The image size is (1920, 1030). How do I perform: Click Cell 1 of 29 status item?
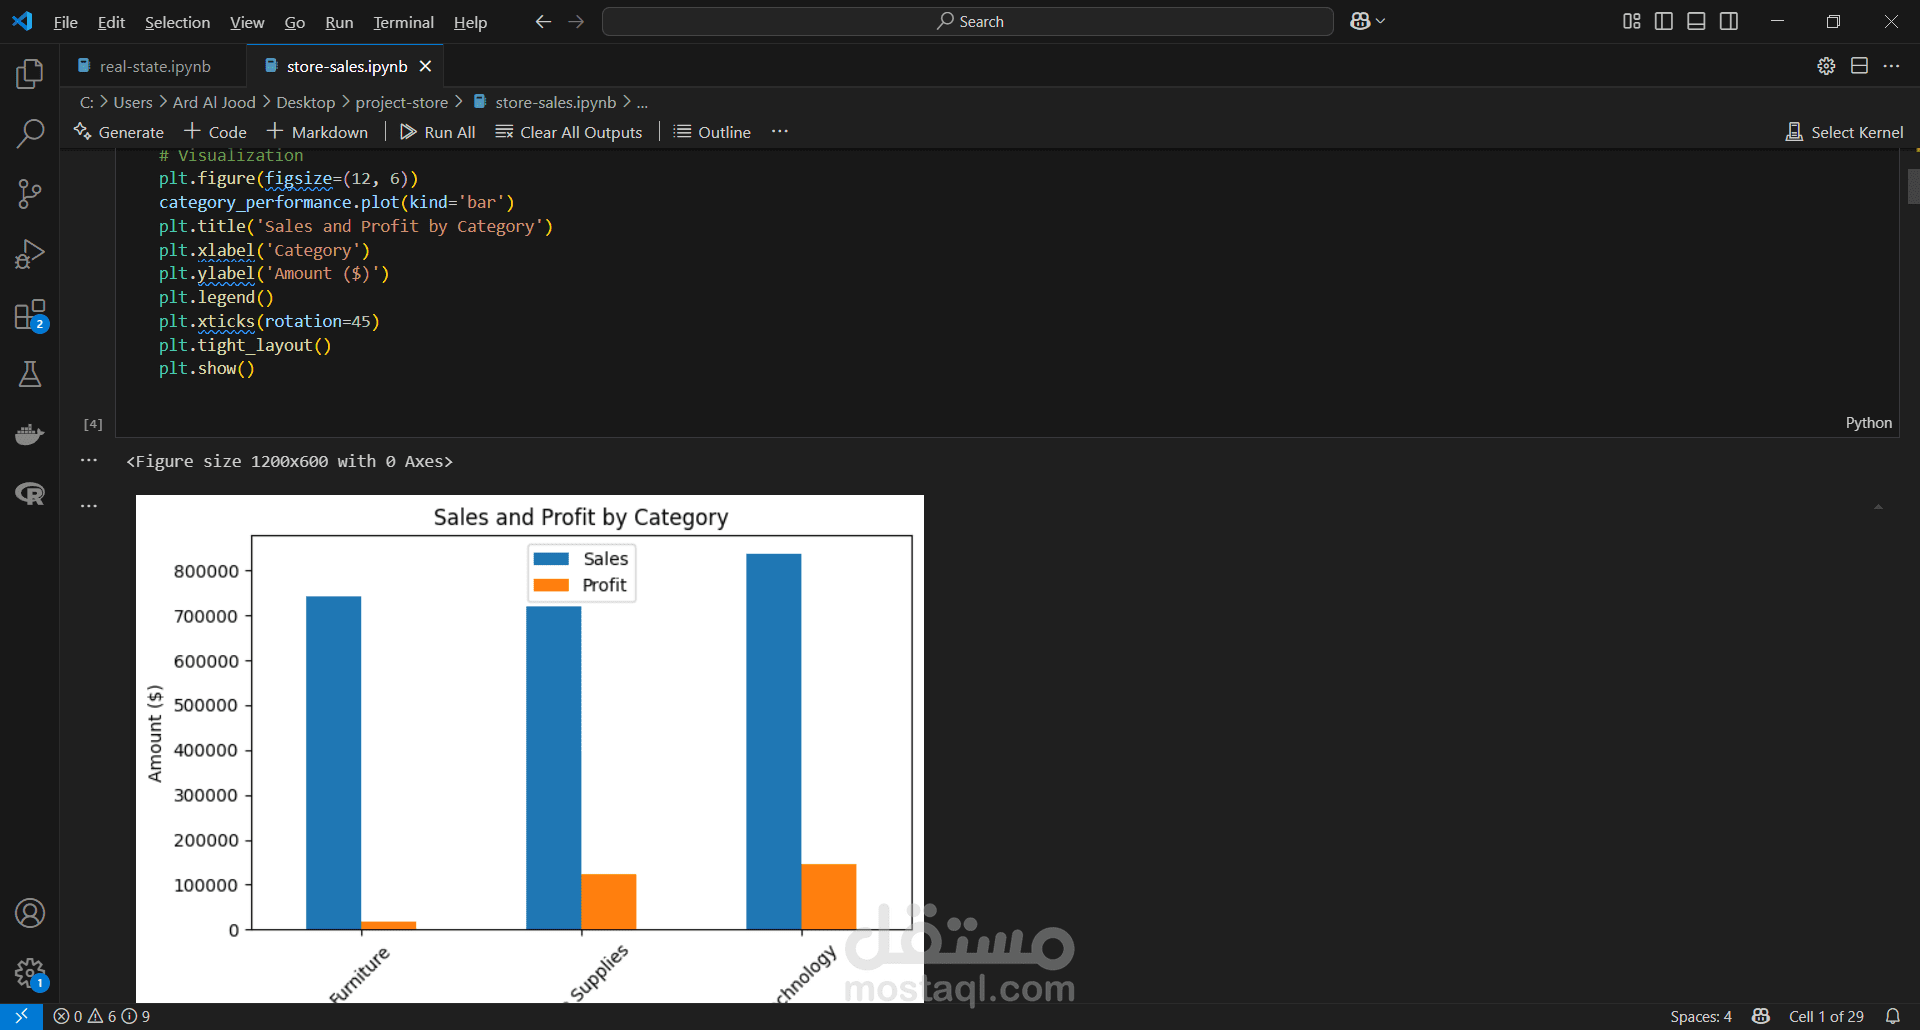[1826, 1016]
